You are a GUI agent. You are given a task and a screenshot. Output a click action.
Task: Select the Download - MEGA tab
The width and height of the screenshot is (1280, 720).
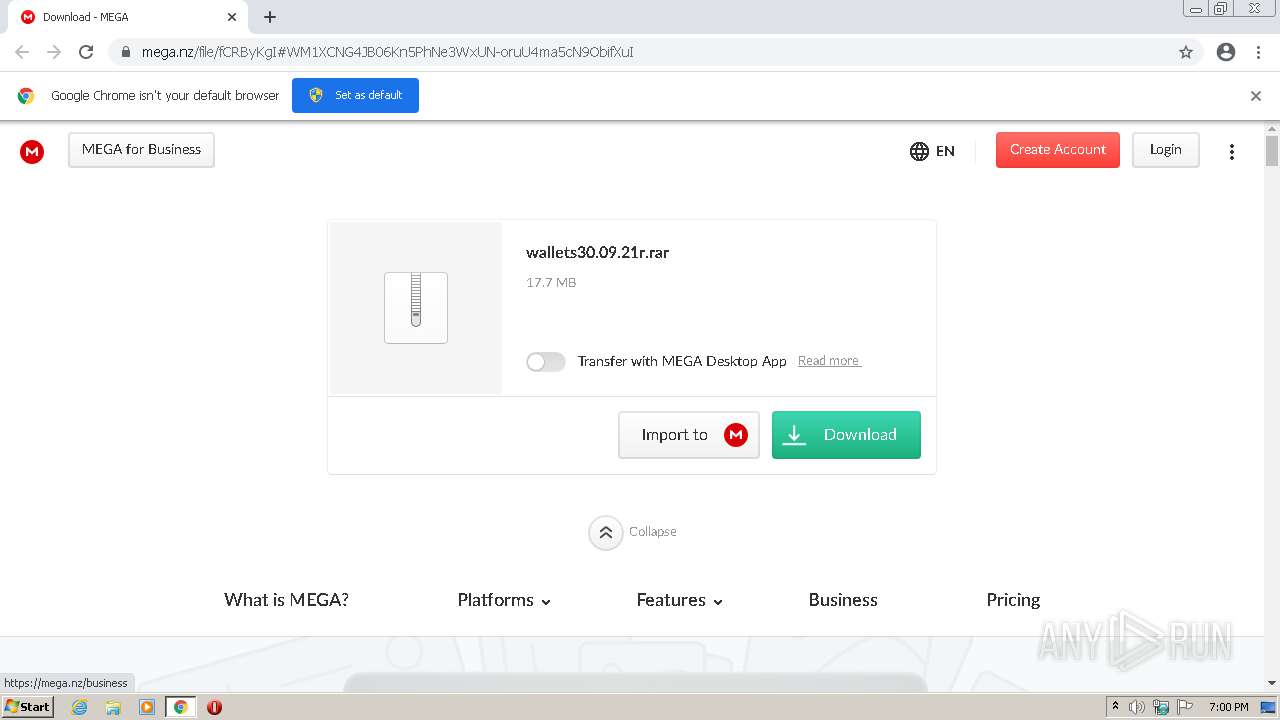tap(128, 17)
